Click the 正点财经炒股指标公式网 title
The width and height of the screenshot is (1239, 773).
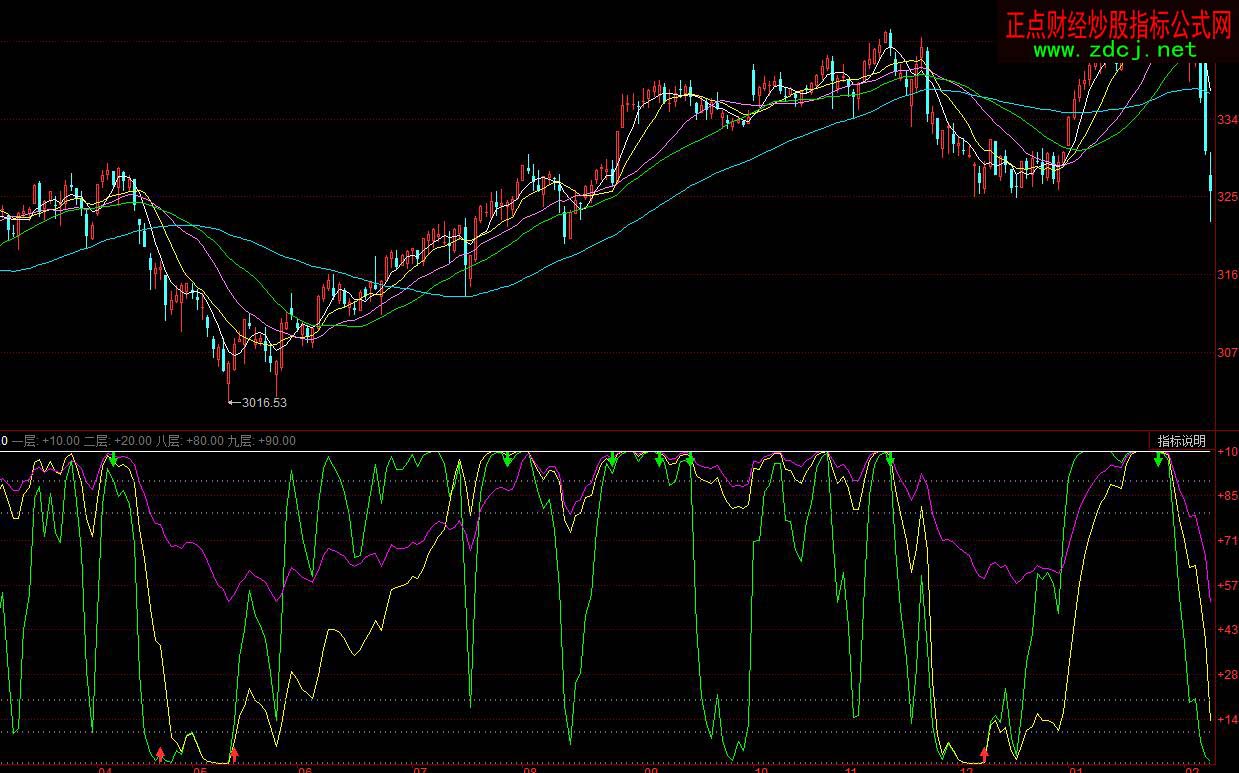tap(1118, 23)
